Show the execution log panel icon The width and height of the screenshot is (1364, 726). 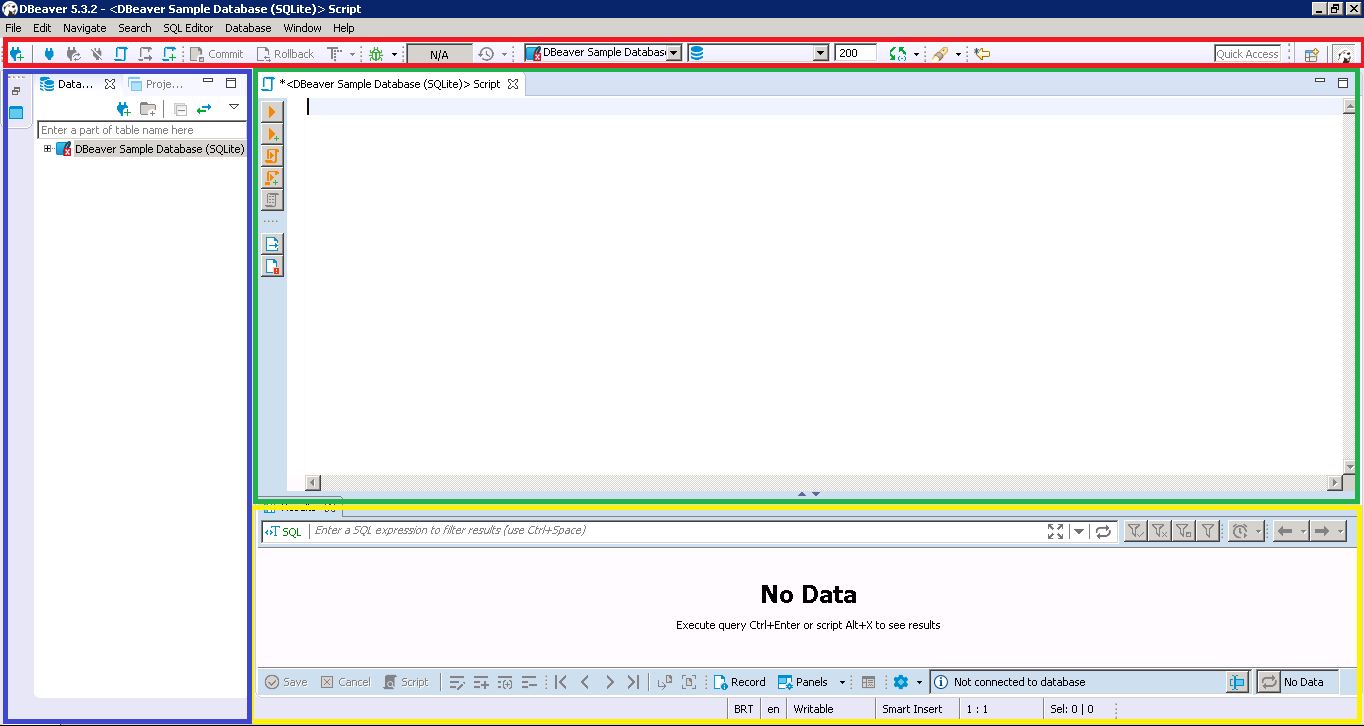pyautogui.click(x=272, y=266)
